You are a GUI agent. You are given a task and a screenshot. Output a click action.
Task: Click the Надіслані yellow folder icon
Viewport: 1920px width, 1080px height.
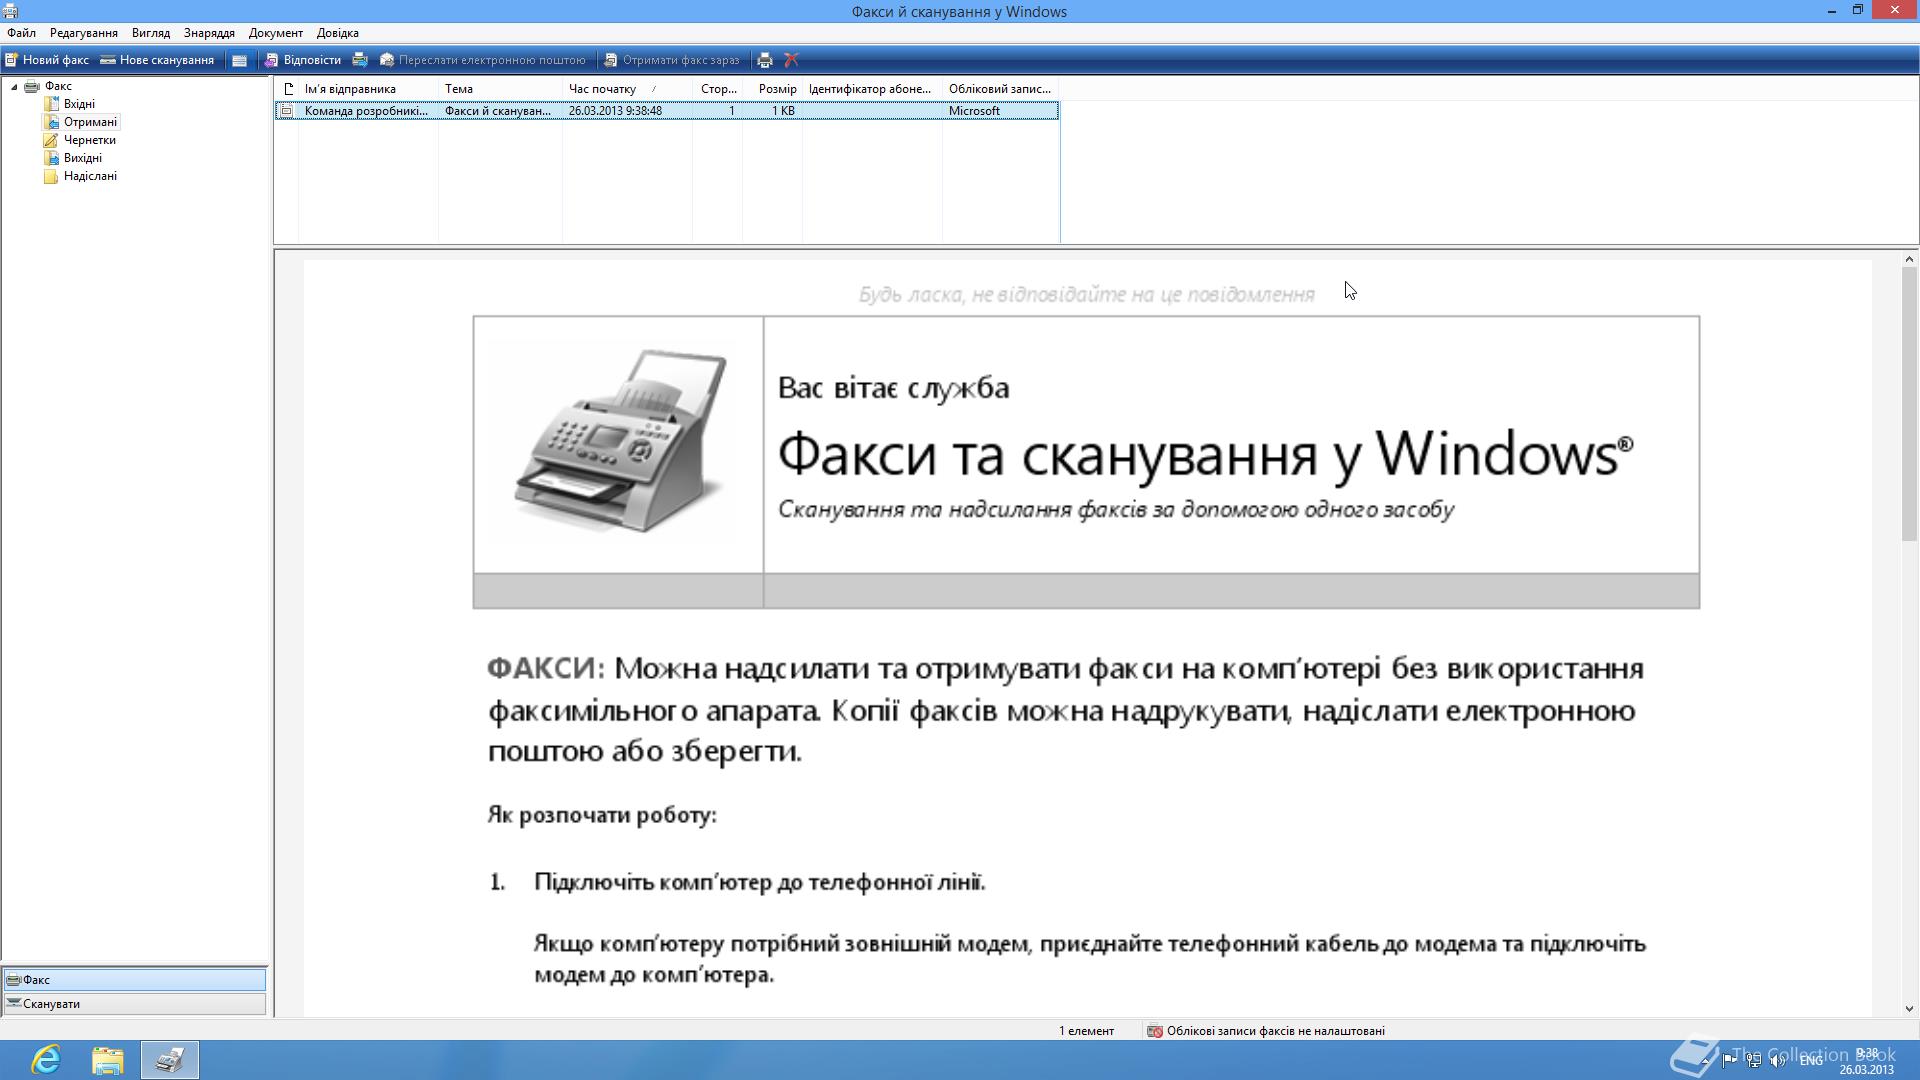pos(51,176)
